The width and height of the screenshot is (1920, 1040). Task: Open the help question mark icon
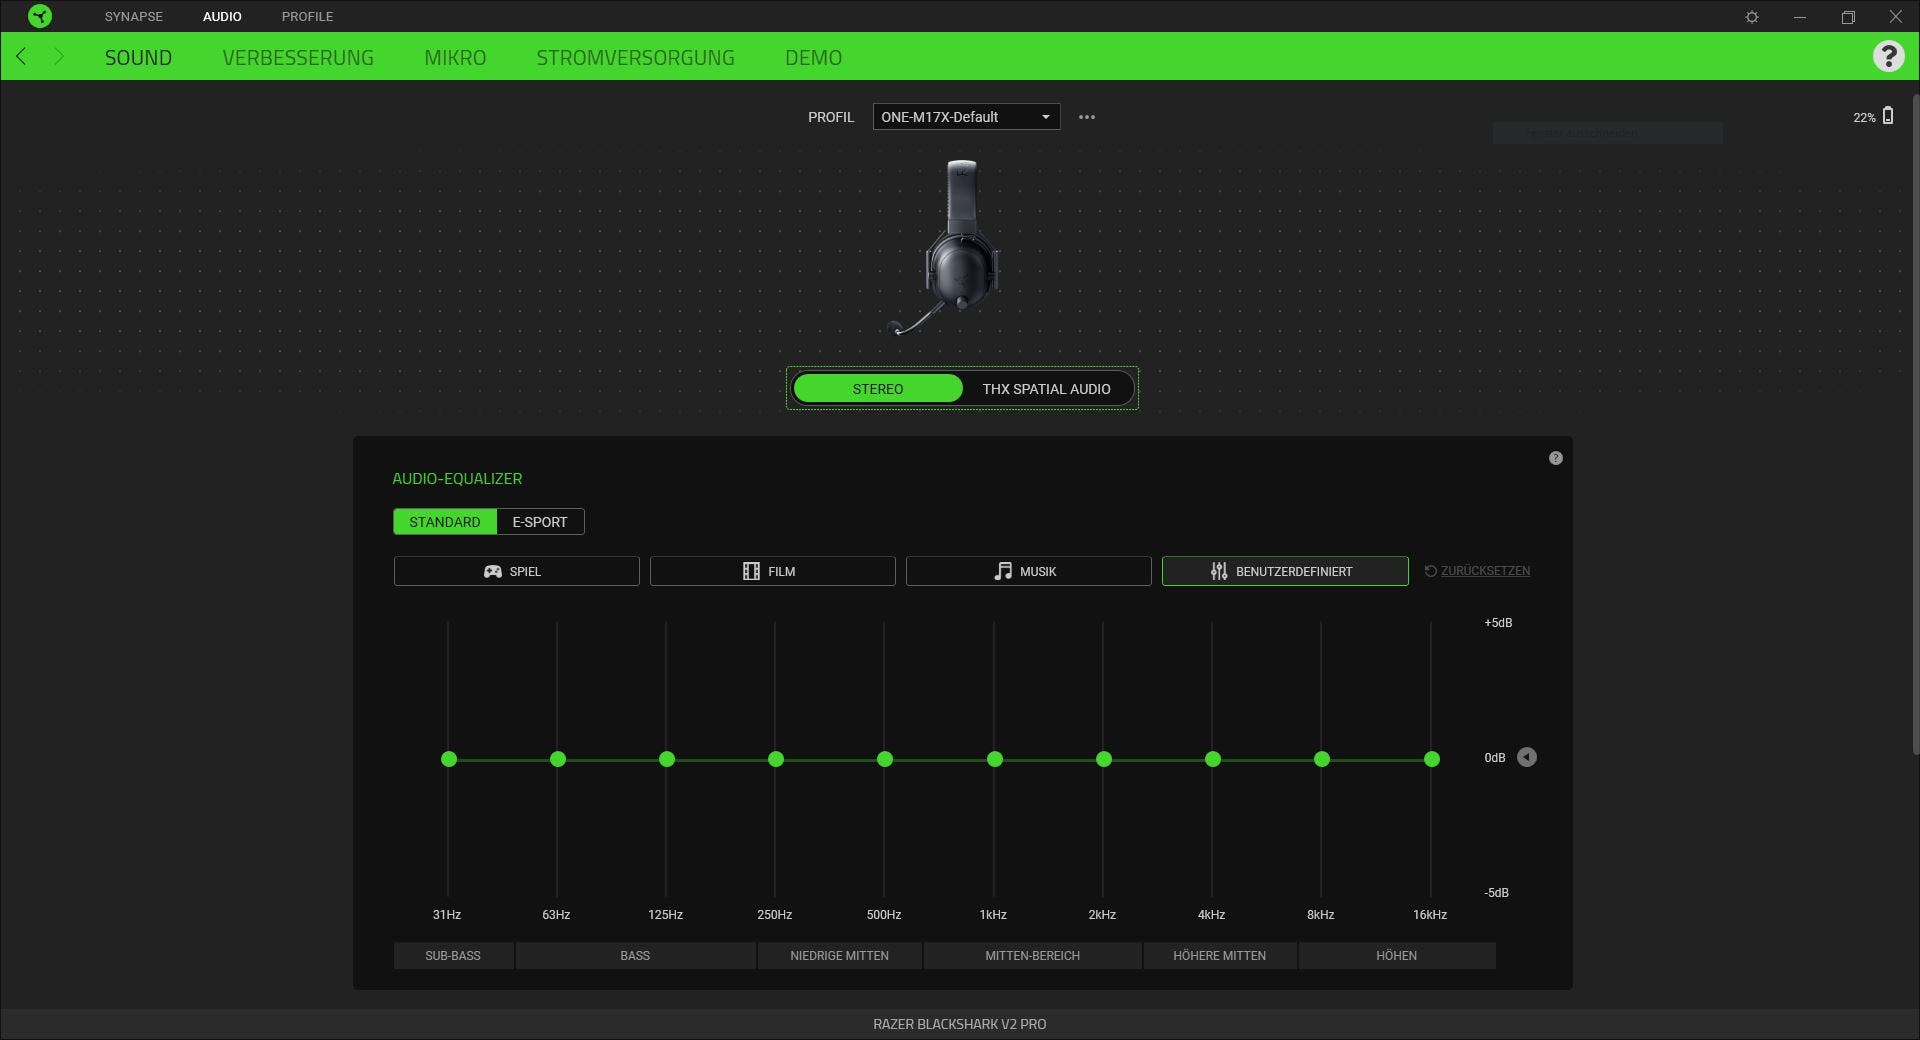click(x=1888, y=56)
